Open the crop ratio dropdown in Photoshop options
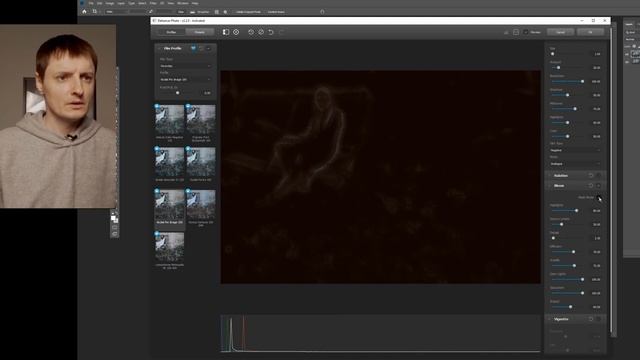 click(x=117, y=12)
